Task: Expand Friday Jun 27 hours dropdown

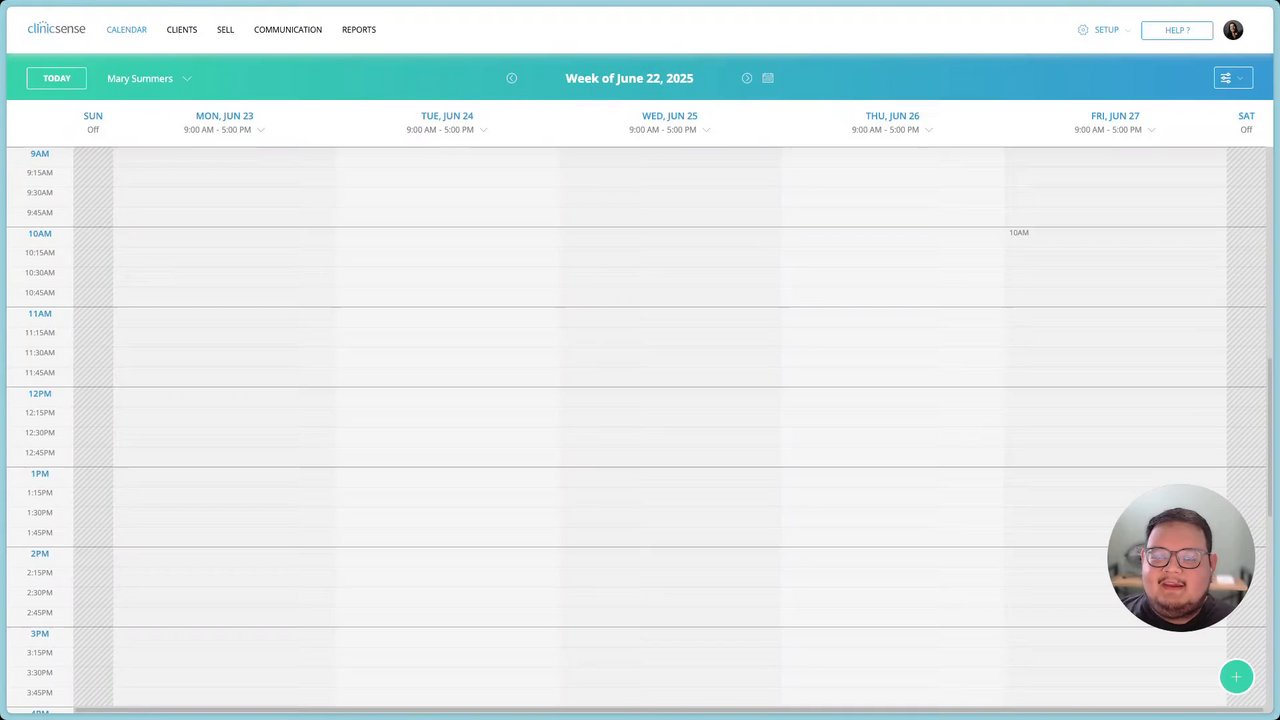Action: pyautogui.click(x=1152, y=130)
